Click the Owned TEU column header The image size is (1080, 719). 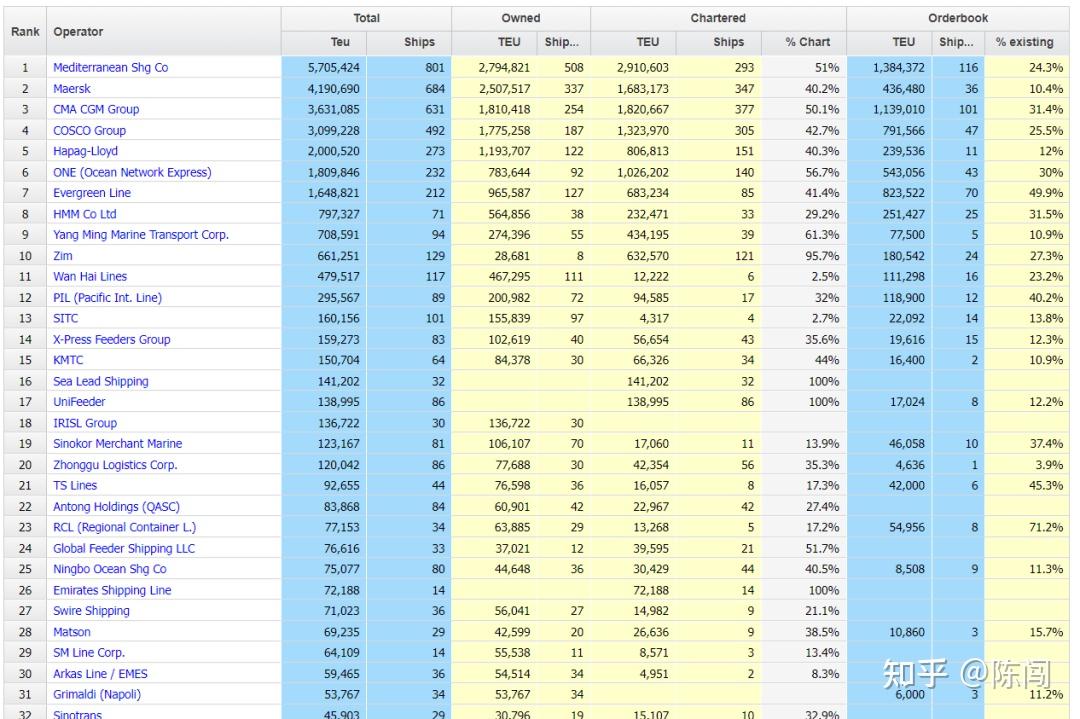coord(507,42)
